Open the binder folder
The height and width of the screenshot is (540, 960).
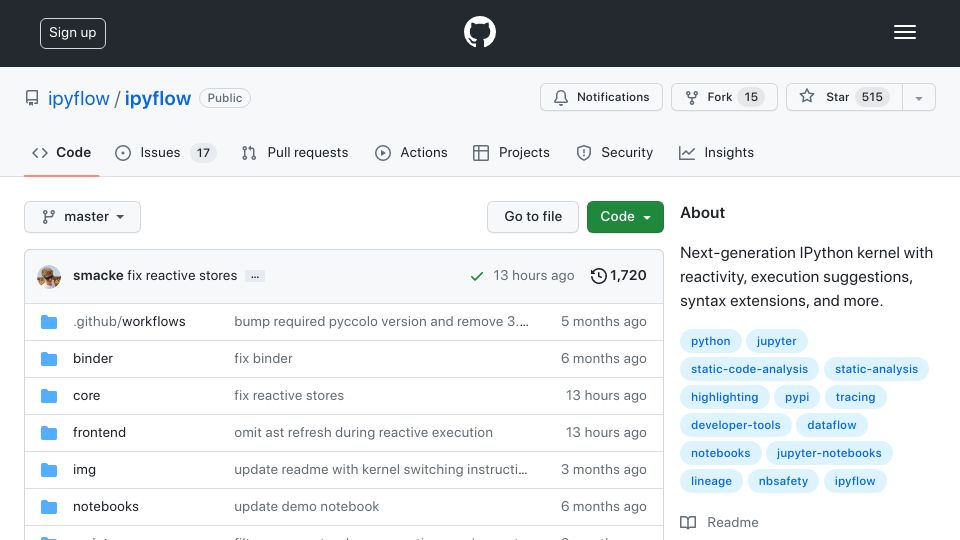[x=93, y=358]
